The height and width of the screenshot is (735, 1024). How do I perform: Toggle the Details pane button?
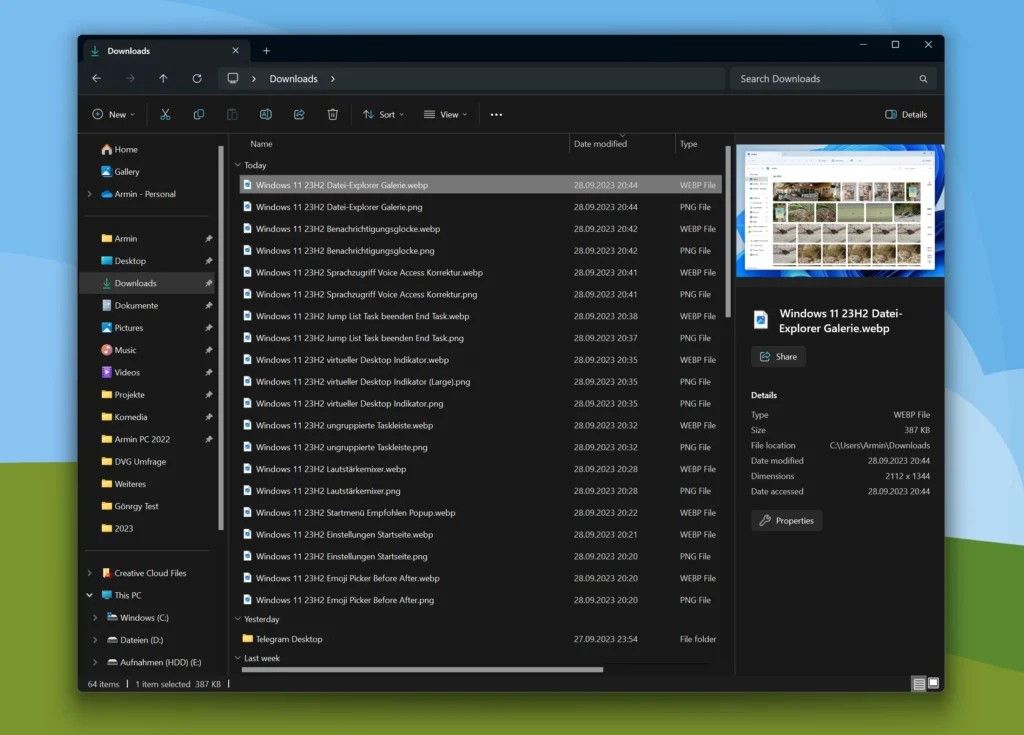click(x=906, y=115)
